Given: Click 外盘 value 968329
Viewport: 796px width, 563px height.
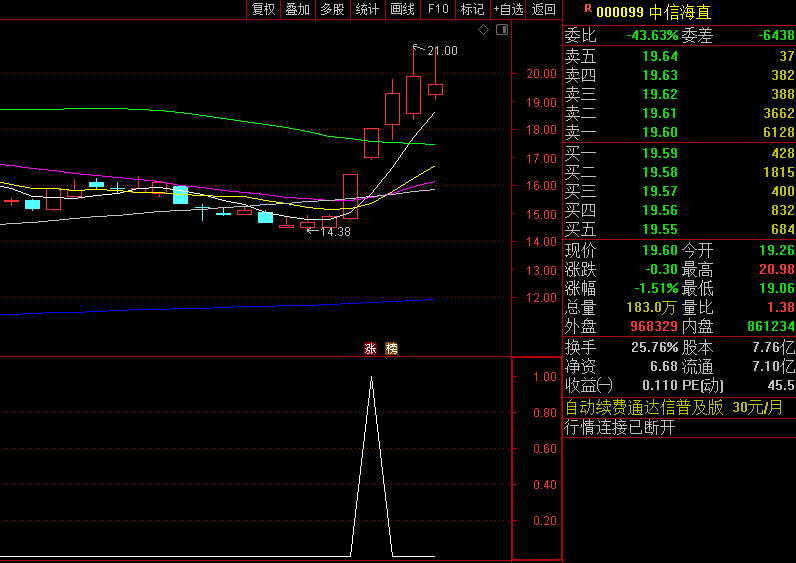Looking at the screenshot, I should click(654, 326).
